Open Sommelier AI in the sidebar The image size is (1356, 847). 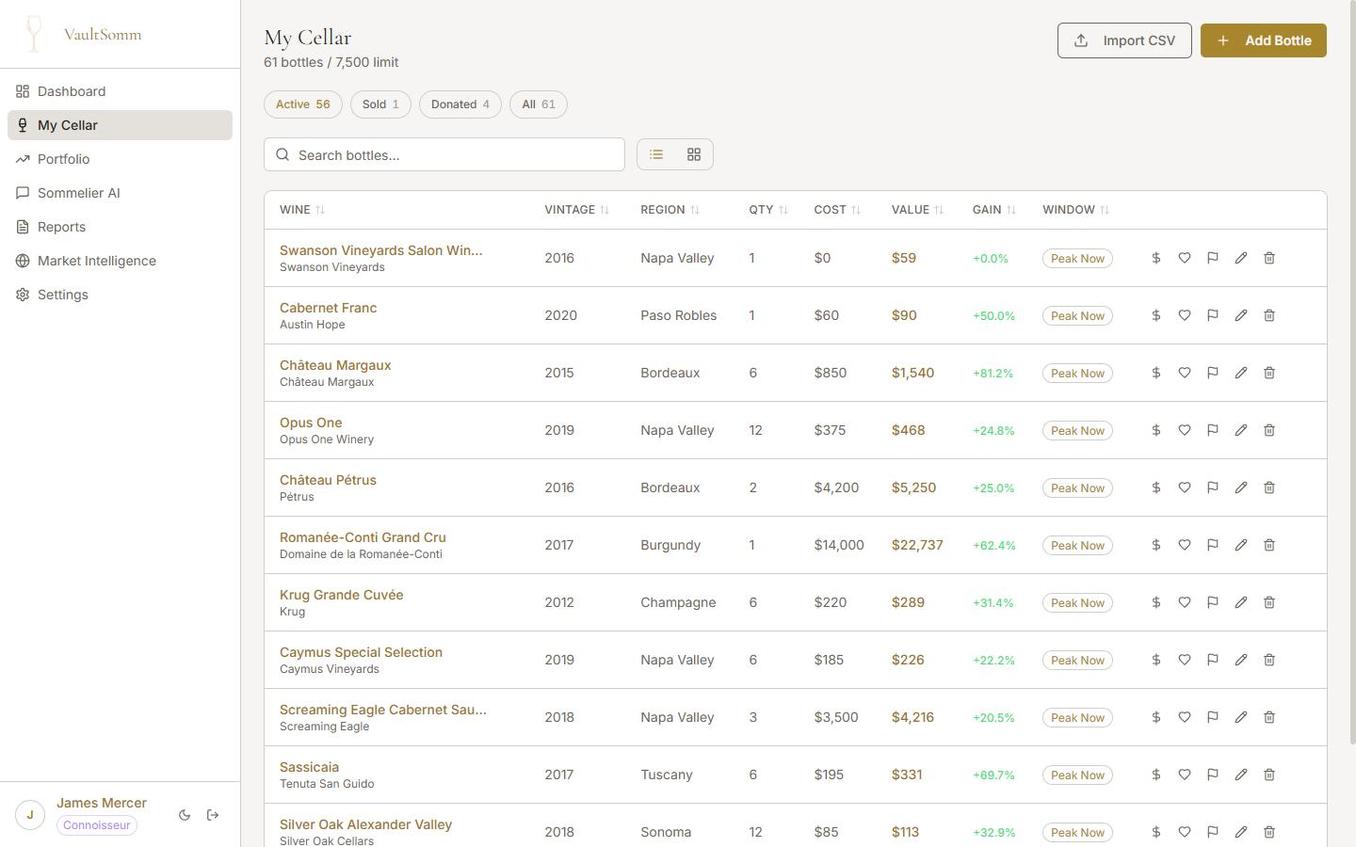point(120,194)
